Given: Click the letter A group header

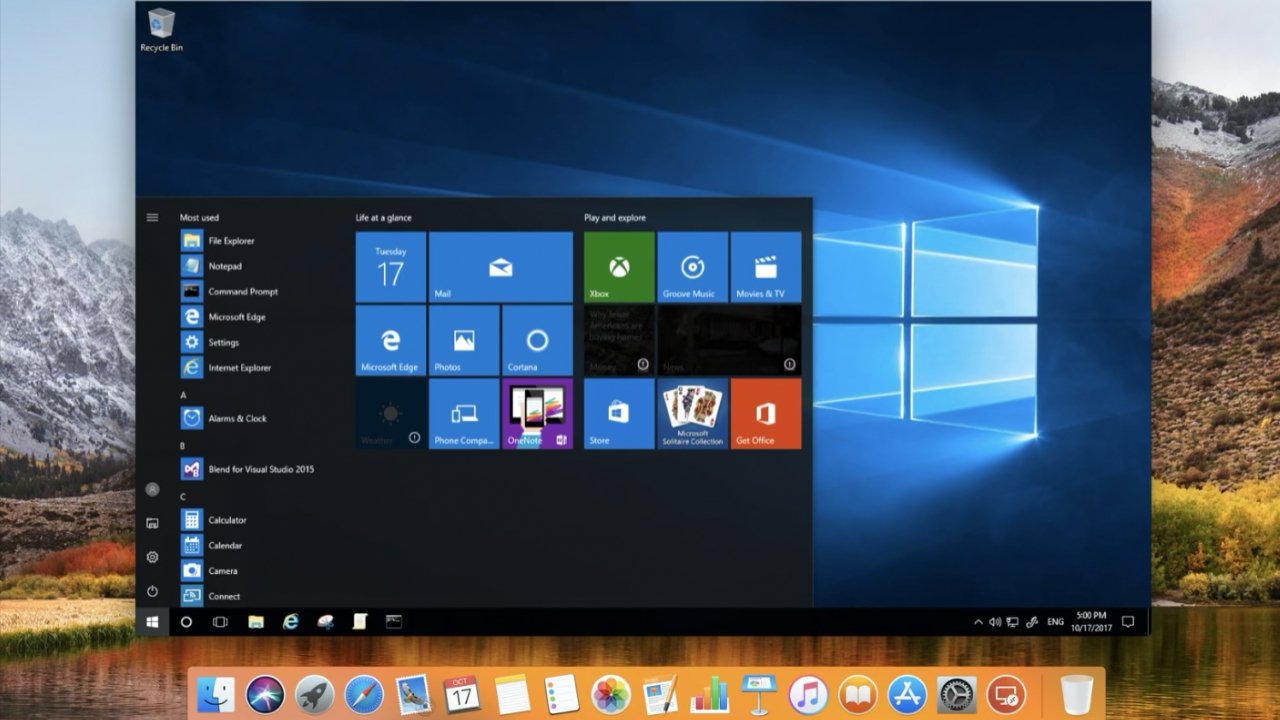Looking at the screenshot, I should click(x=183, y=395).
